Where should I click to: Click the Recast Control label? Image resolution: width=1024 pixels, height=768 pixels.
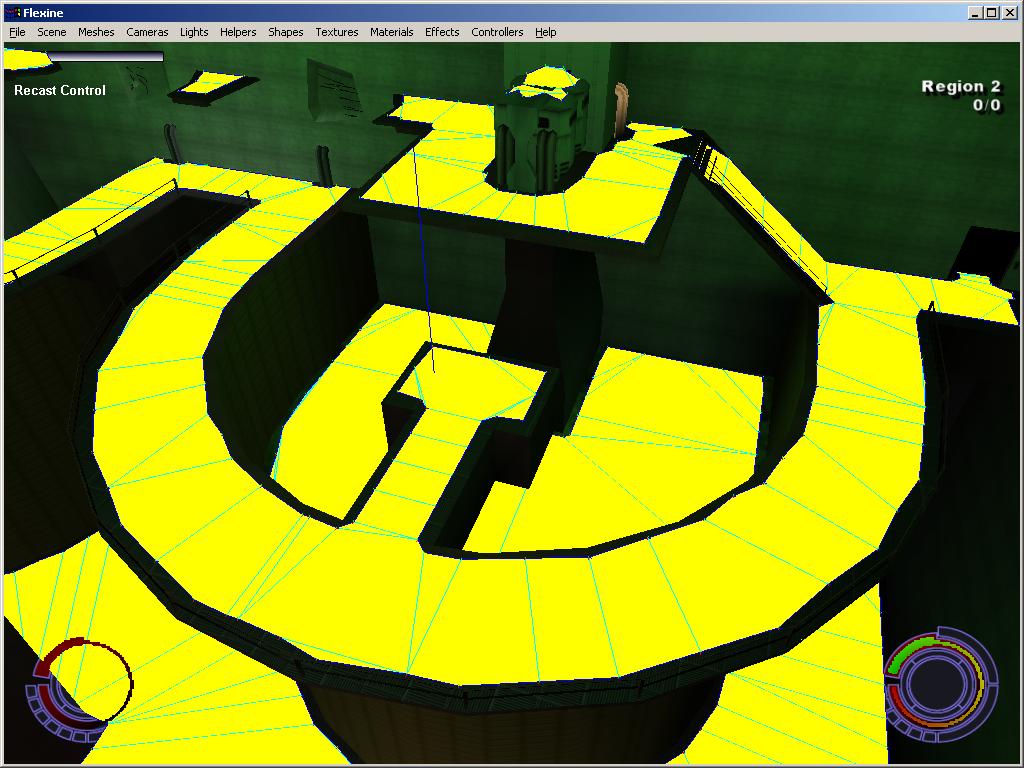[59, 91]
